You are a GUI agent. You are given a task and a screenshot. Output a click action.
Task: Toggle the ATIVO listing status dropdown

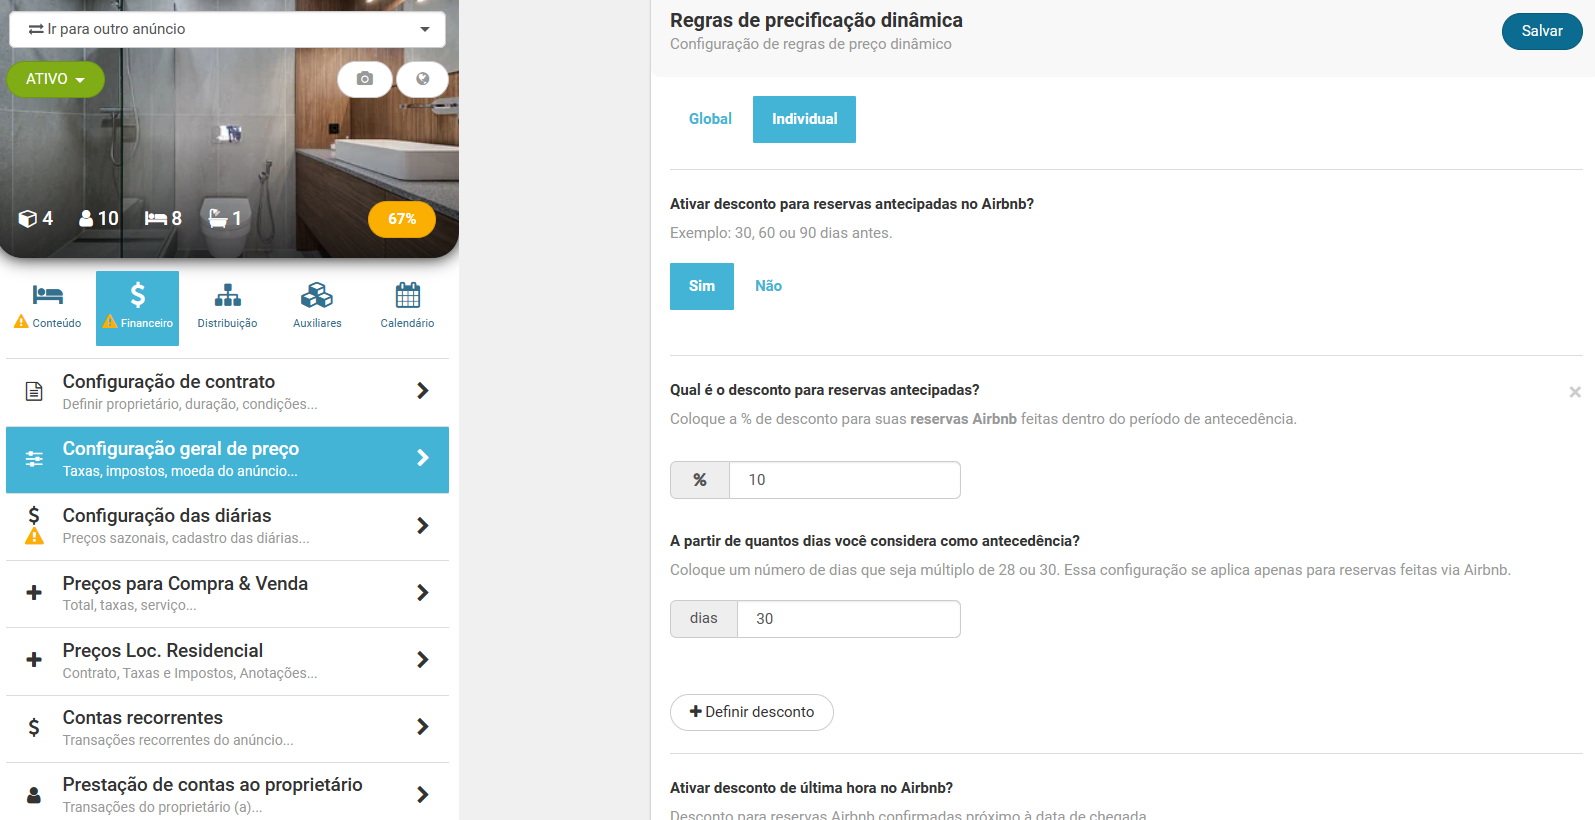click(56, 79)
